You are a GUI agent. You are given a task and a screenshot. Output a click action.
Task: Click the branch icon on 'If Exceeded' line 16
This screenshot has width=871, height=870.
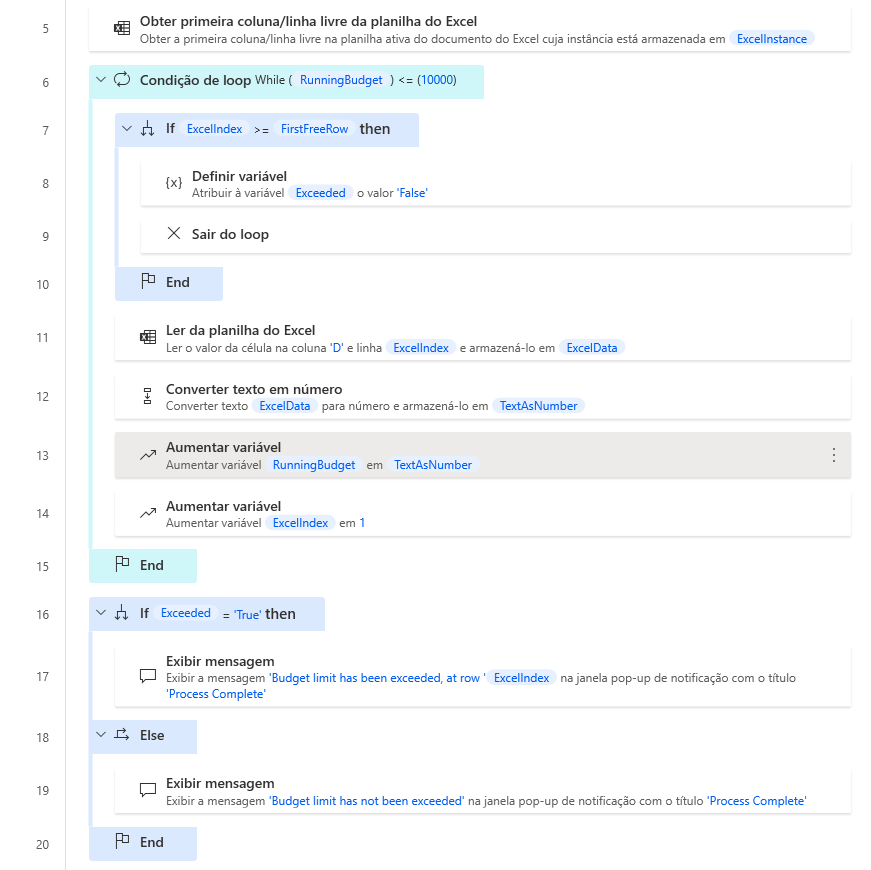point(120,613)
